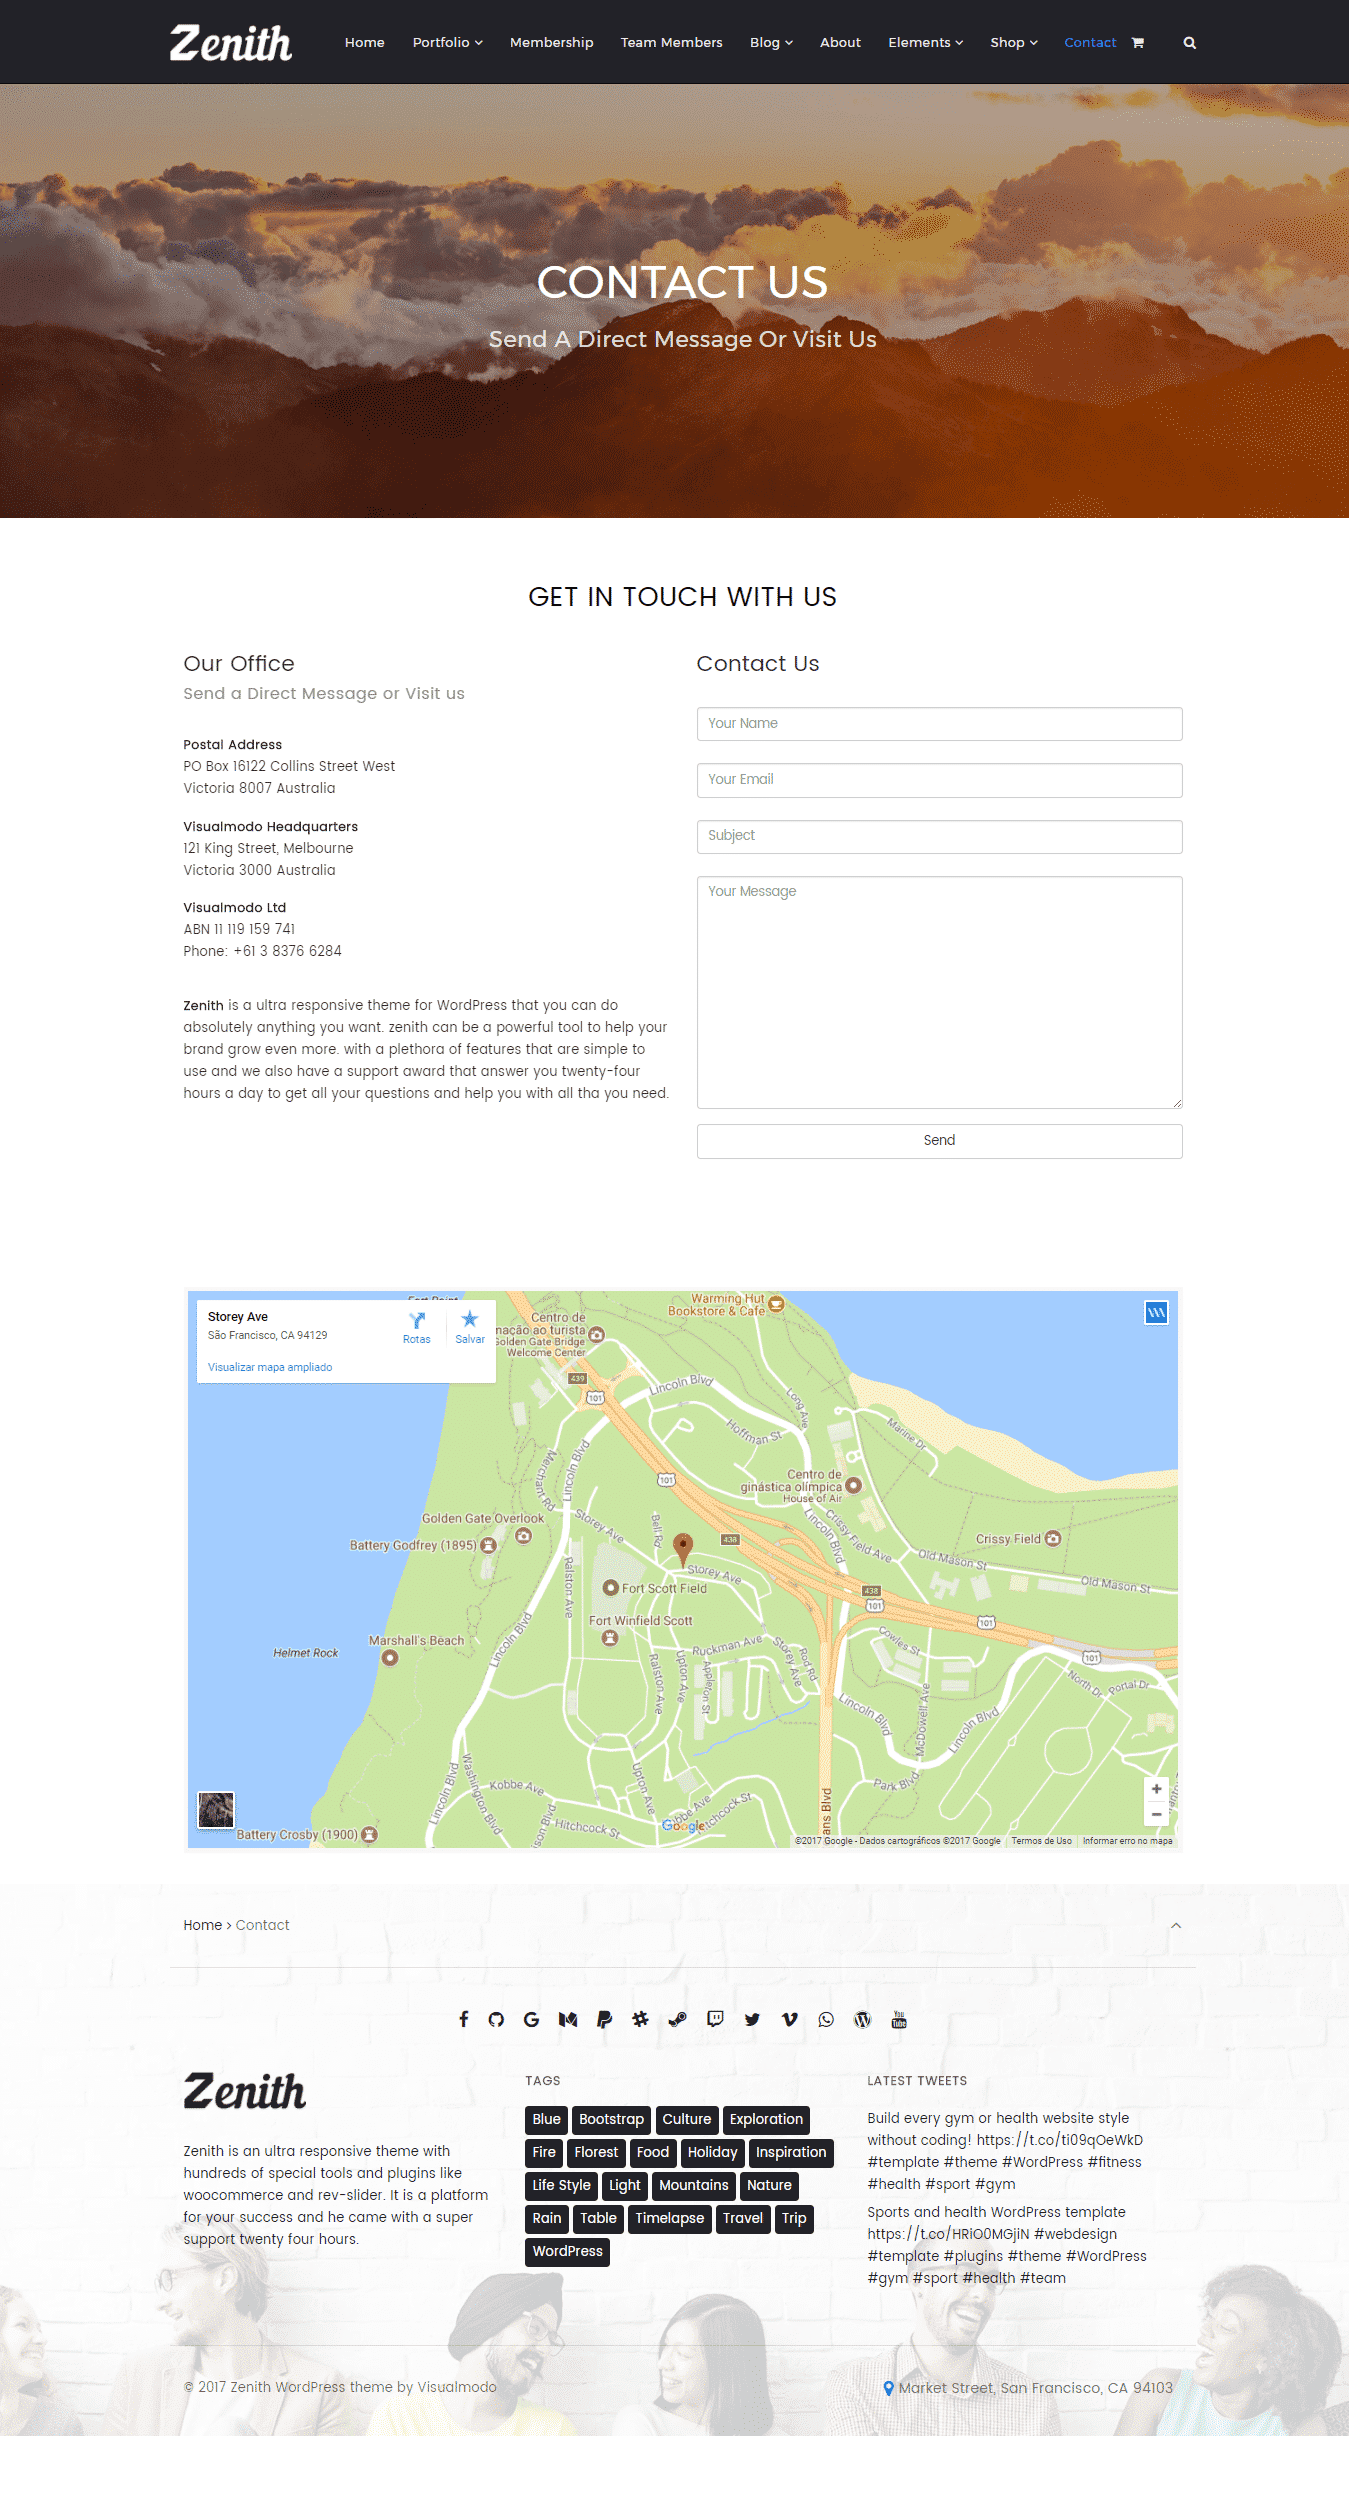Viewport: 1349px width, 2519px height.
Task: Select the Life Style tag
Action: click(561, 2185)
